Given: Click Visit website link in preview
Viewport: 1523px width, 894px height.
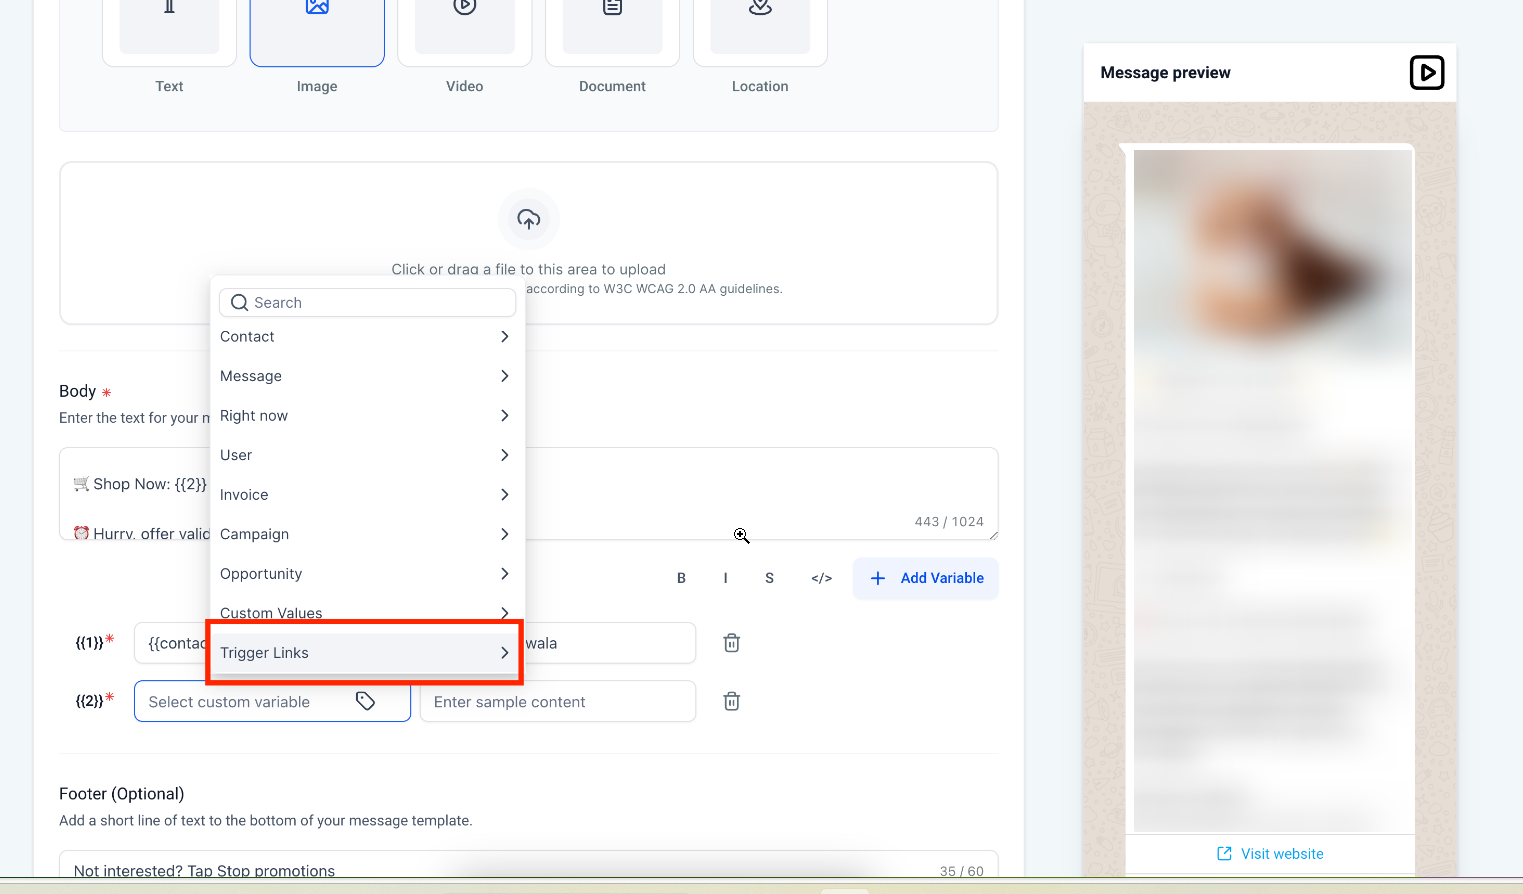Looking at the screenshot, I should pyautogui.click(x=1270, y=854).
